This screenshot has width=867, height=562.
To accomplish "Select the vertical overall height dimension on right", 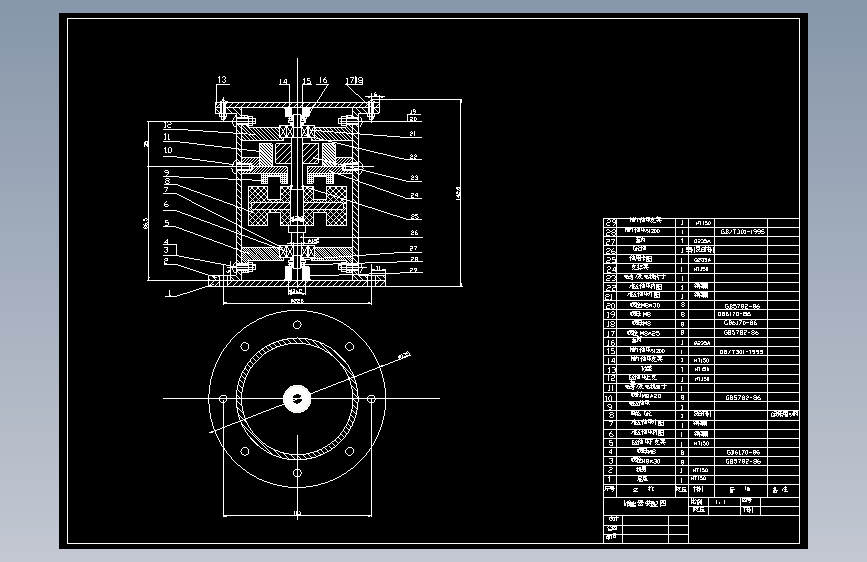I will pyautogui.click(x=458, y=193).
